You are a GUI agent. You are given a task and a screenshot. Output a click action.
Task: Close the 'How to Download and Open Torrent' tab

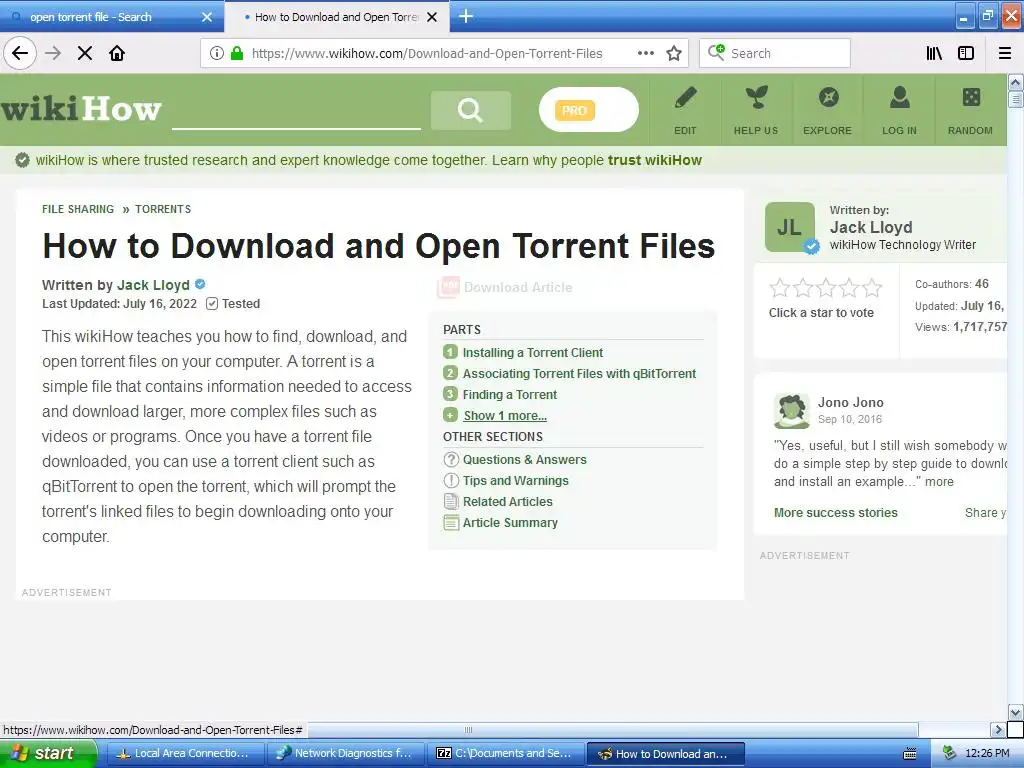(432, 17)
